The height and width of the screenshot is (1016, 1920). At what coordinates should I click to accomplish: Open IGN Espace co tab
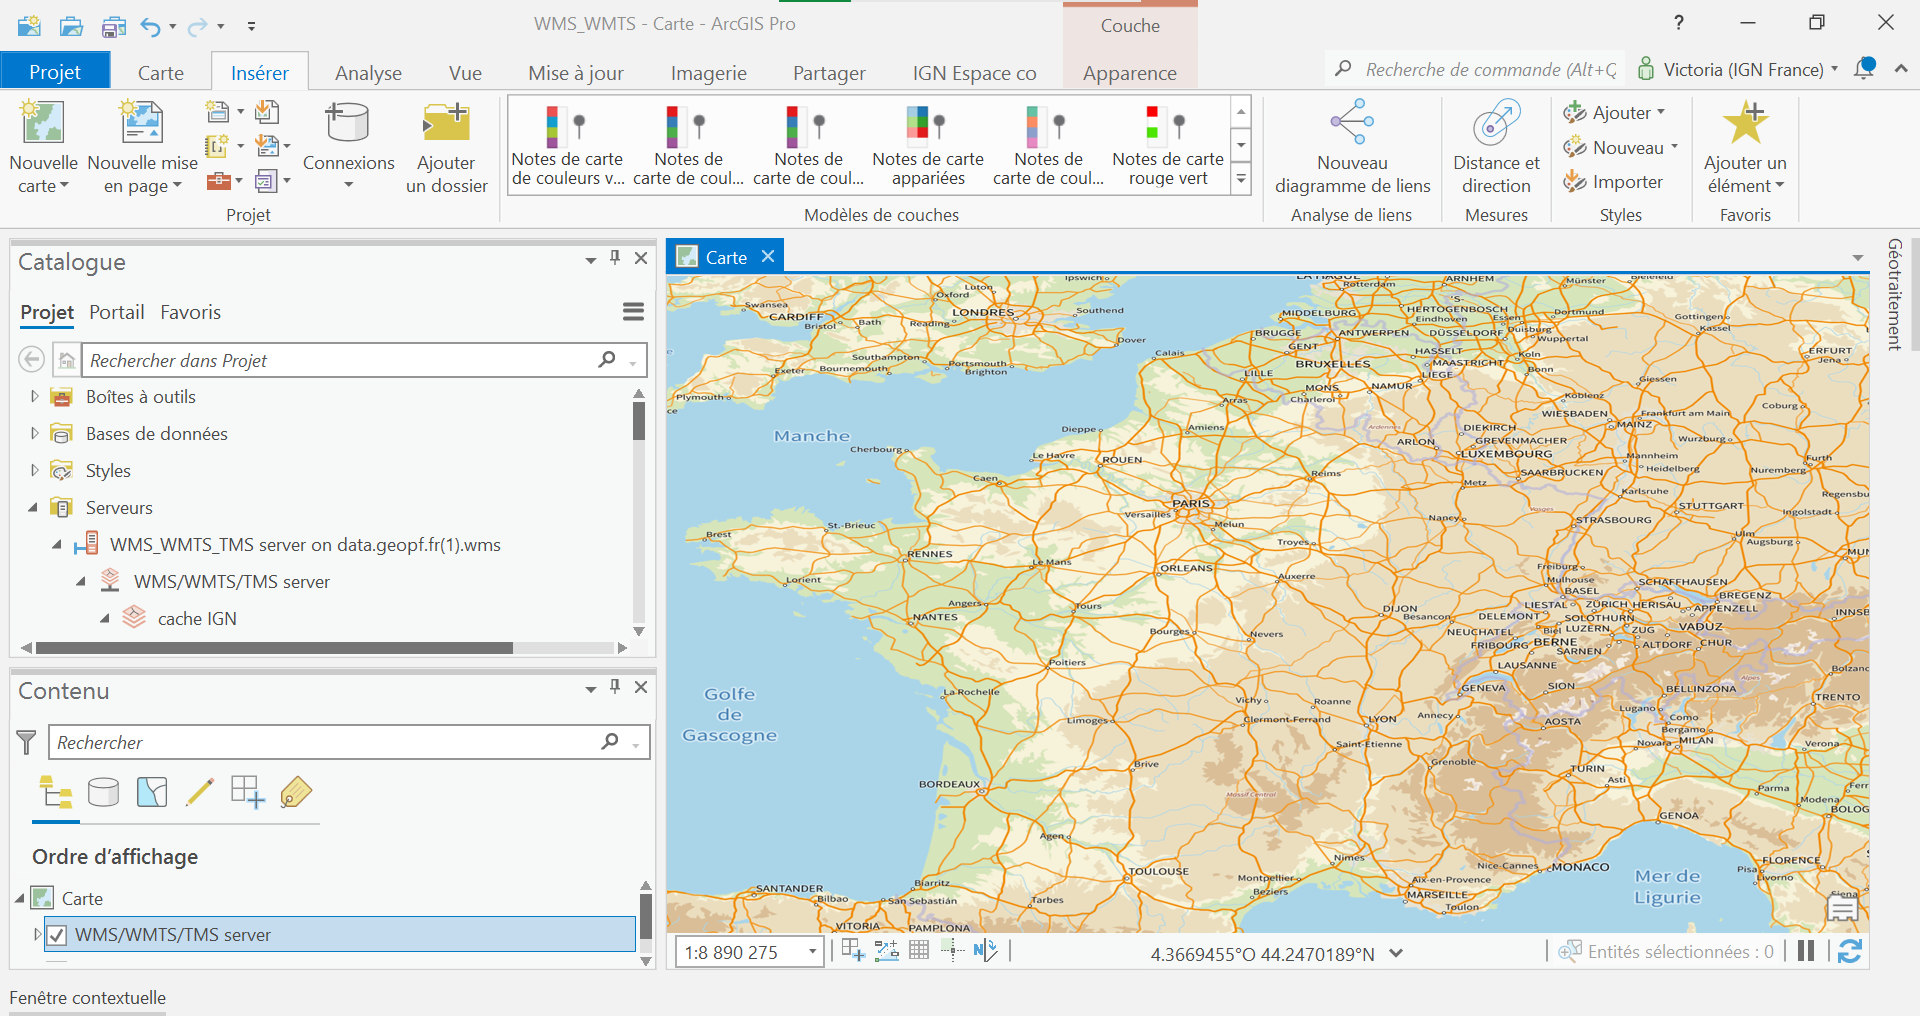974,73
